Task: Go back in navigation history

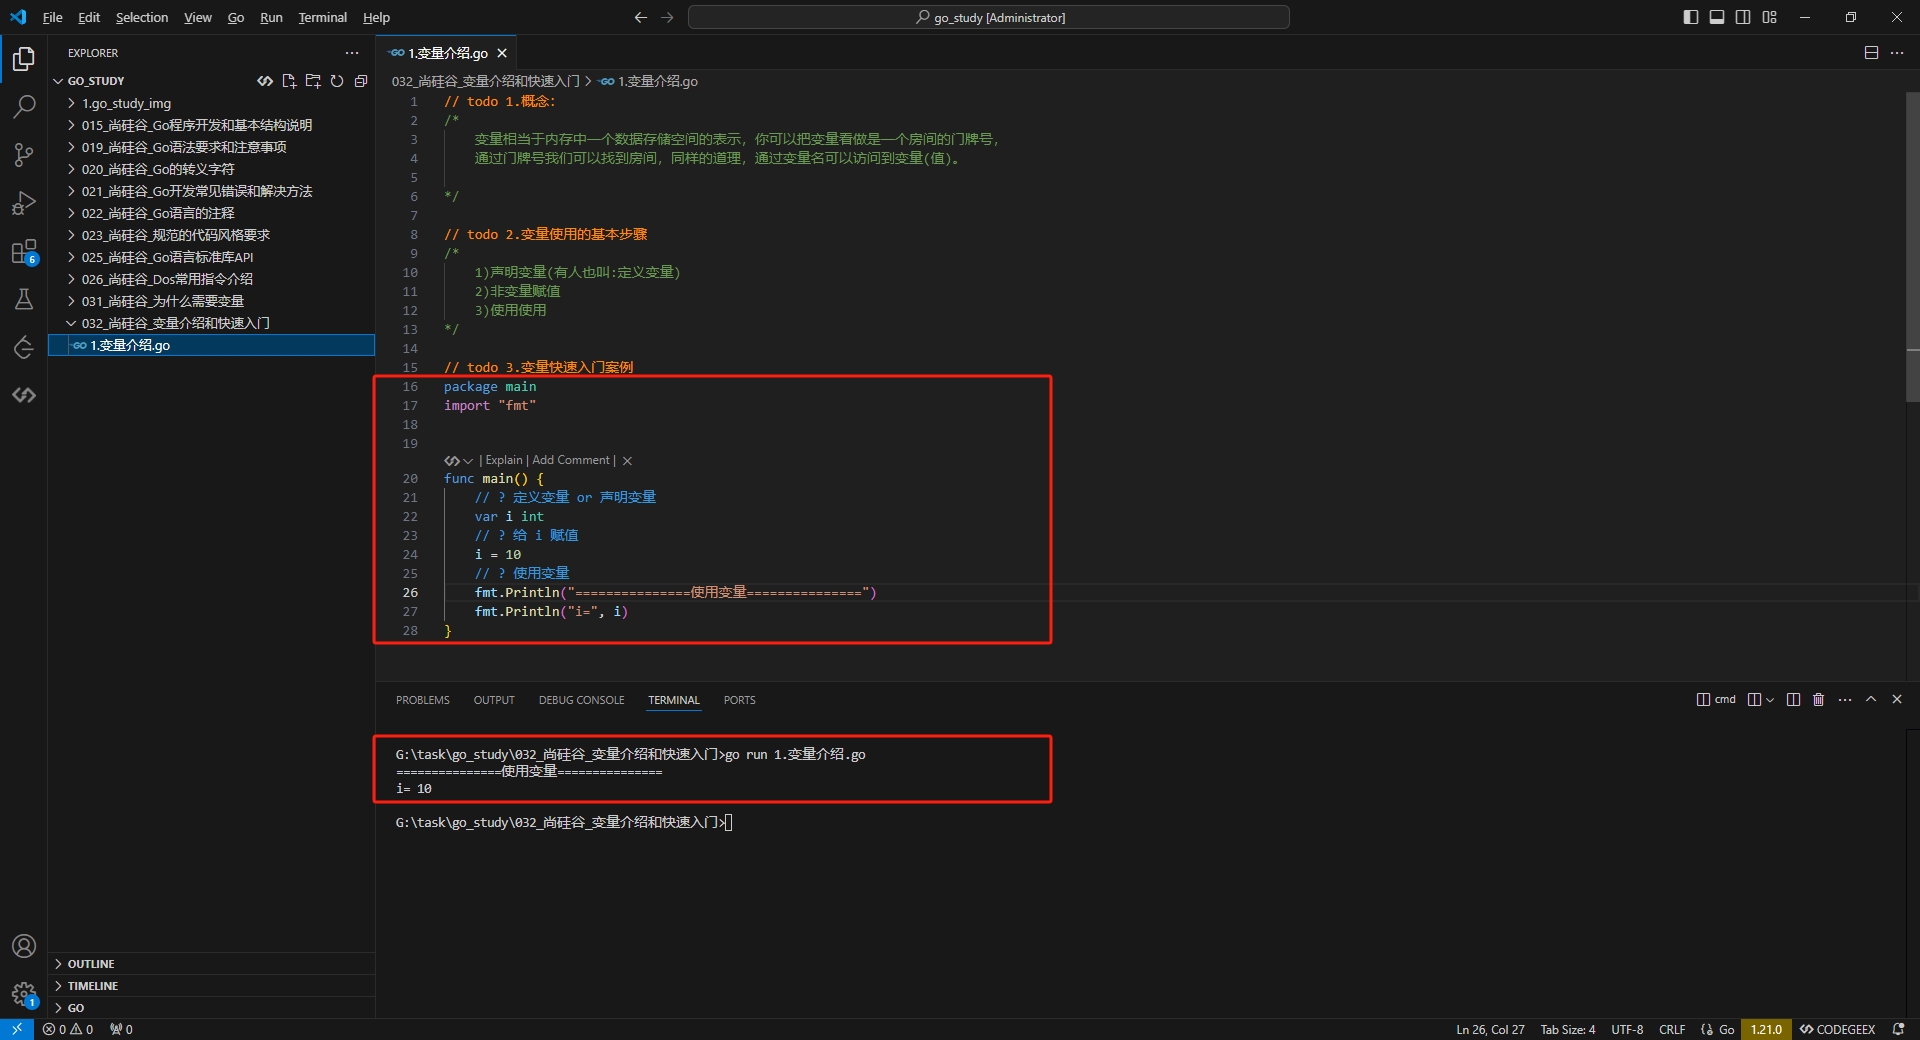Action: point(641,17)
